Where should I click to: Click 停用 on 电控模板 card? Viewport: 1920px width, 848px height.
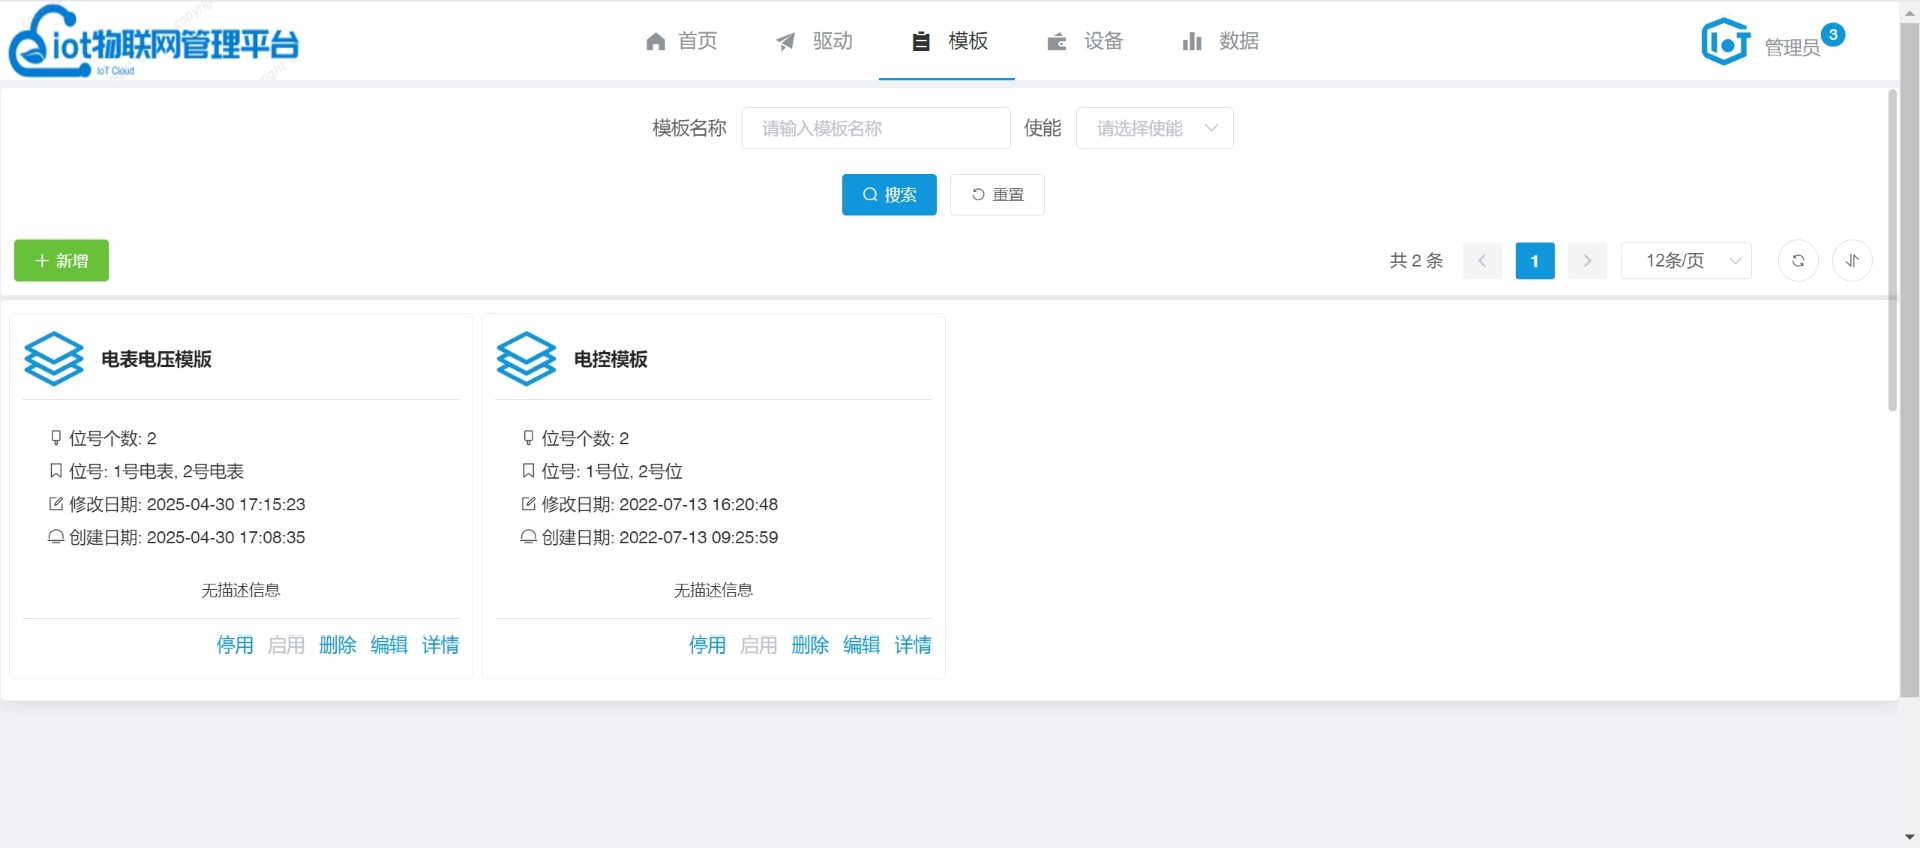coord(707,645)
